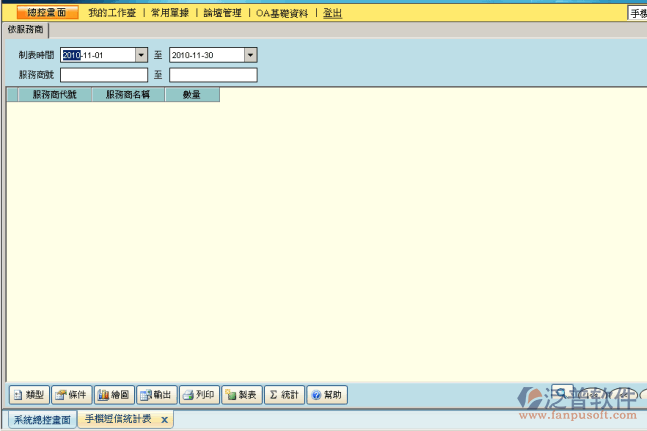Click the Σ 統計 statistics button
The height and width of the screenshot is (431, 647).
click(284, 395)
